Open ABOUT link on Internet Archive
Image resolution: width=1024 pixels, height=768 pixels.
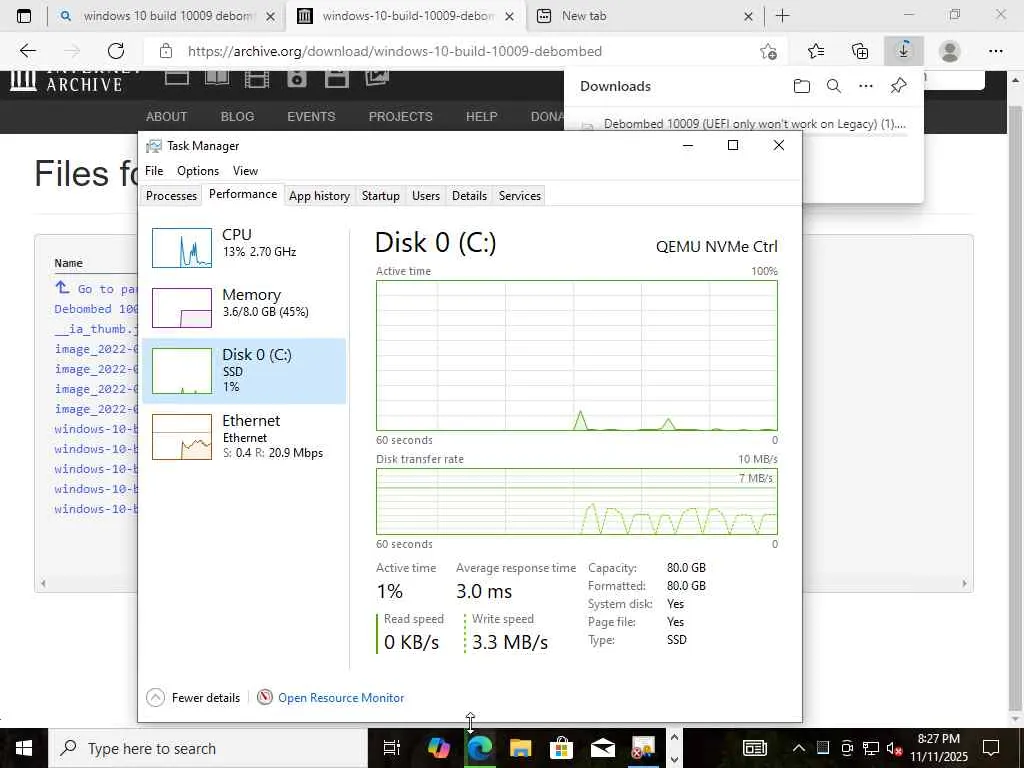point(167,116)
